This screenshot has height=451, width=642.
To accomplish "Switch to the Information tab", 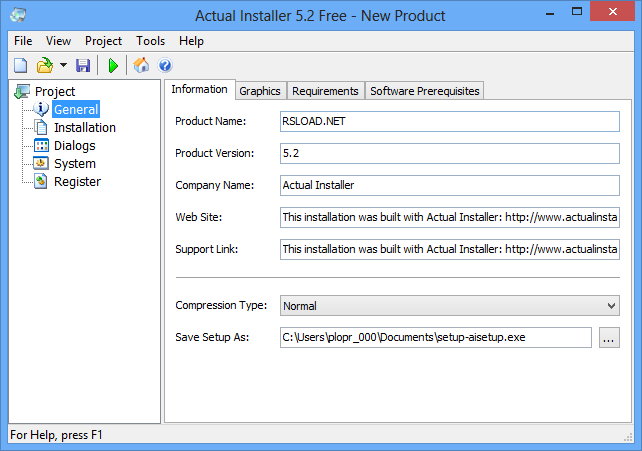I will coord(199,89).
